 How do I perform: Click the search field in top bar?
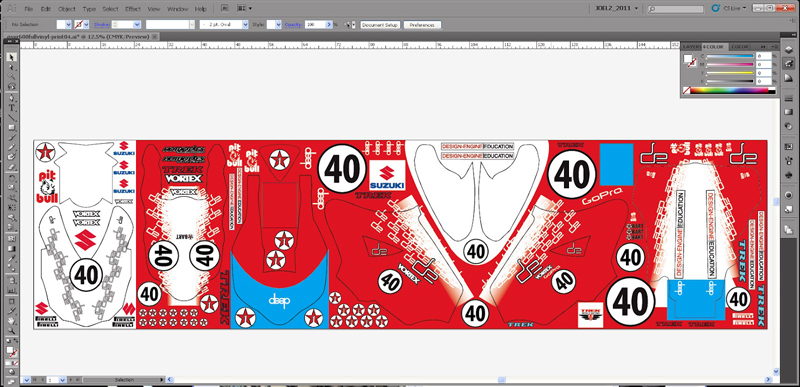(x=676, y=9)
